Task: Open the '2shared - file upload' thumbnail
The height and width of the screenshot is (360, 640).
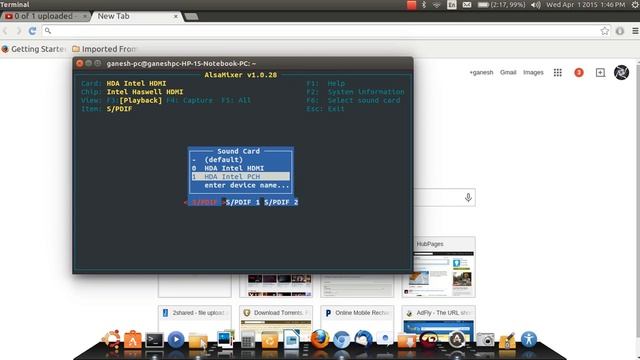Action: point(195,322)
